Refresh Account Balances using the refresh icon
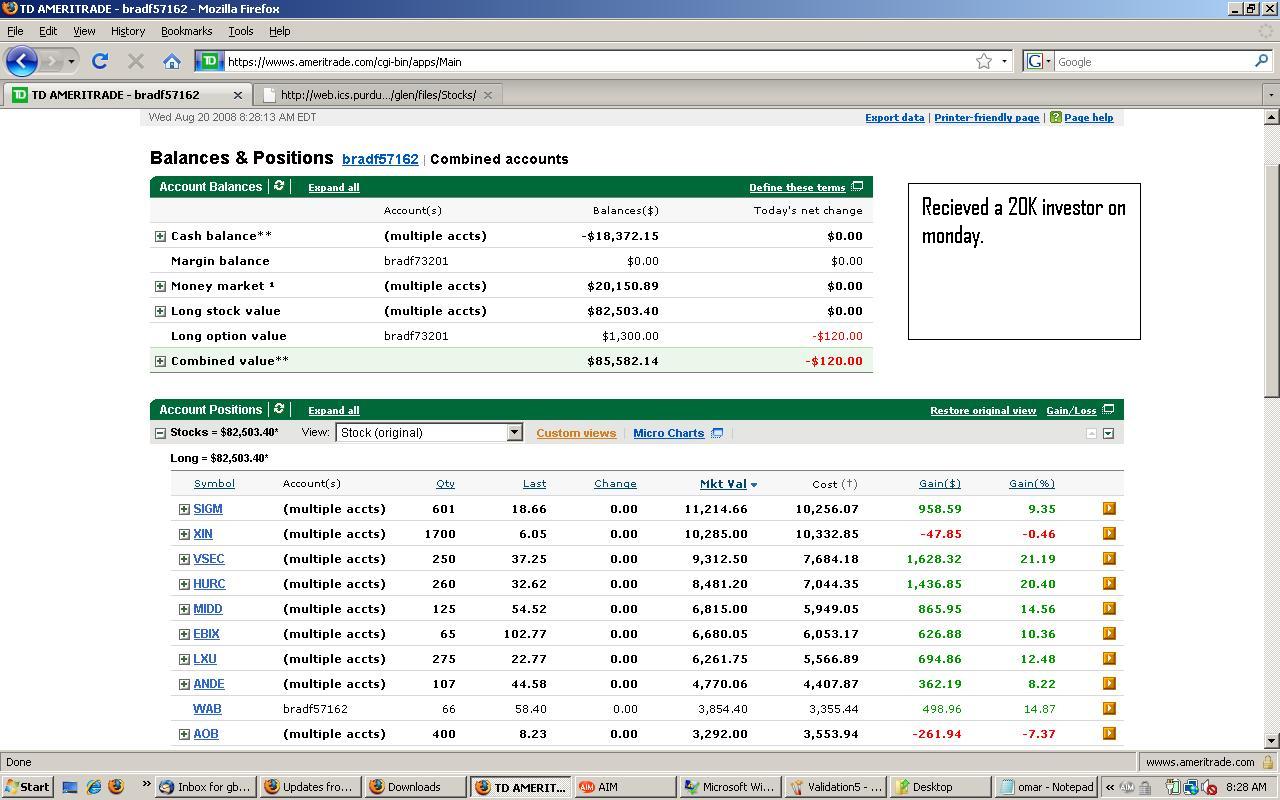The width and height of the screenshot is (1280, 800). pos(279,186)
